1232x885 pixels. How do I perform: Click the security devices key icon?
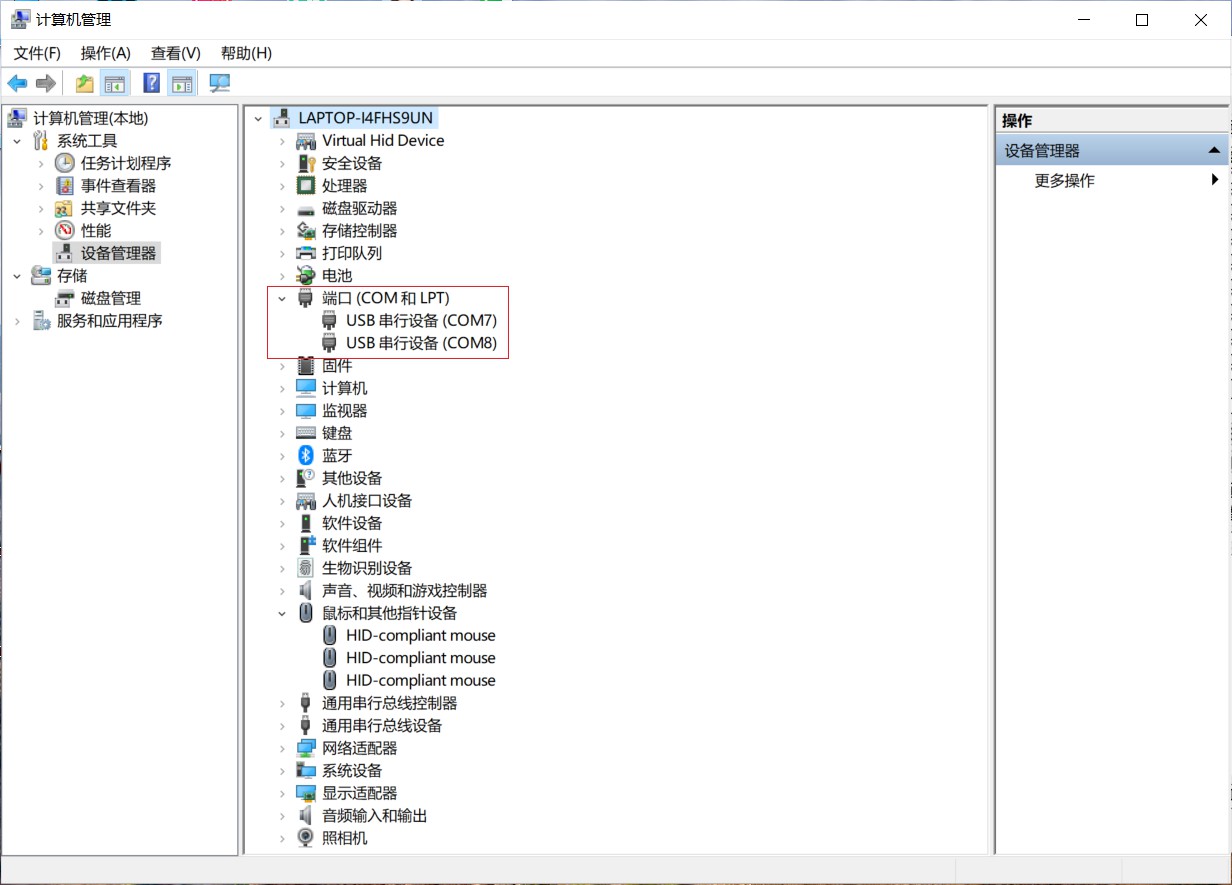(x=306, y=163)
